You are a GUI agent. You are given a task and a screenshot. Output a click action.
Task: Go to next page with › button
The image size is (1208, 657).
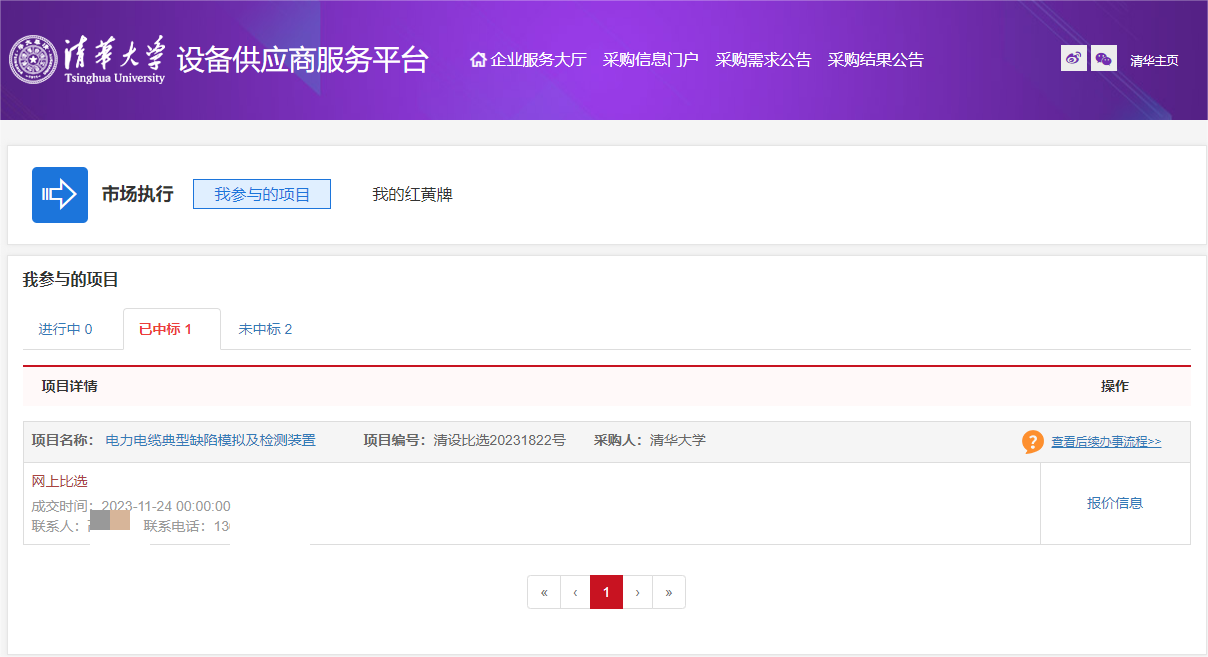tap(637, 592)
